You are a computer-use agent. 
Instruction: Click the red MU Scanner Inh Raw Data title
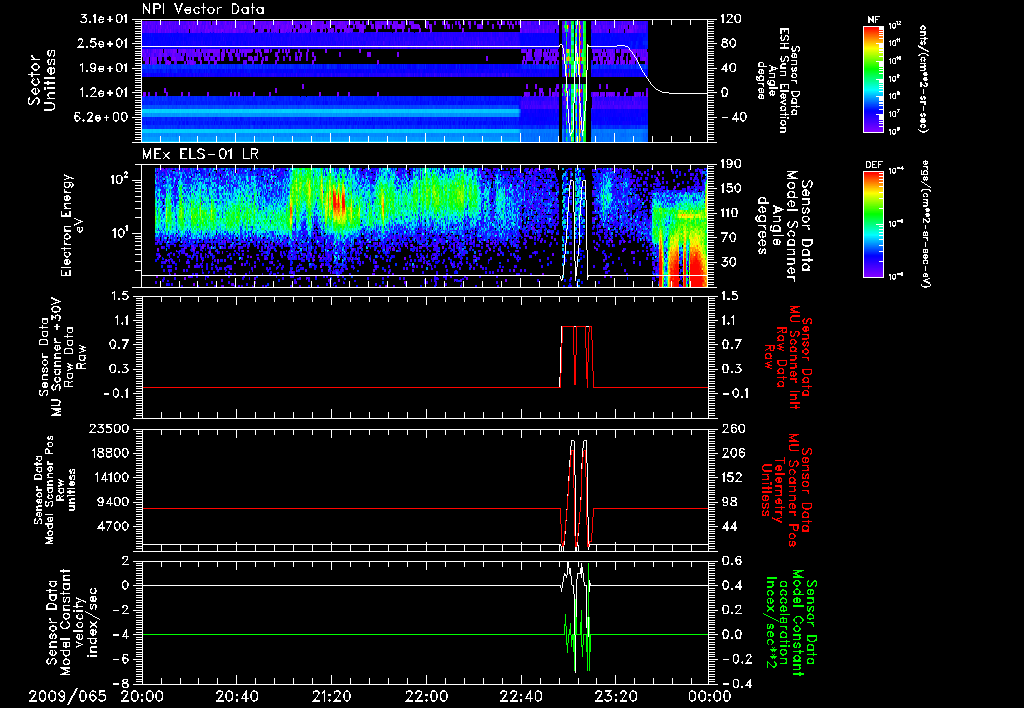point(786,357)
